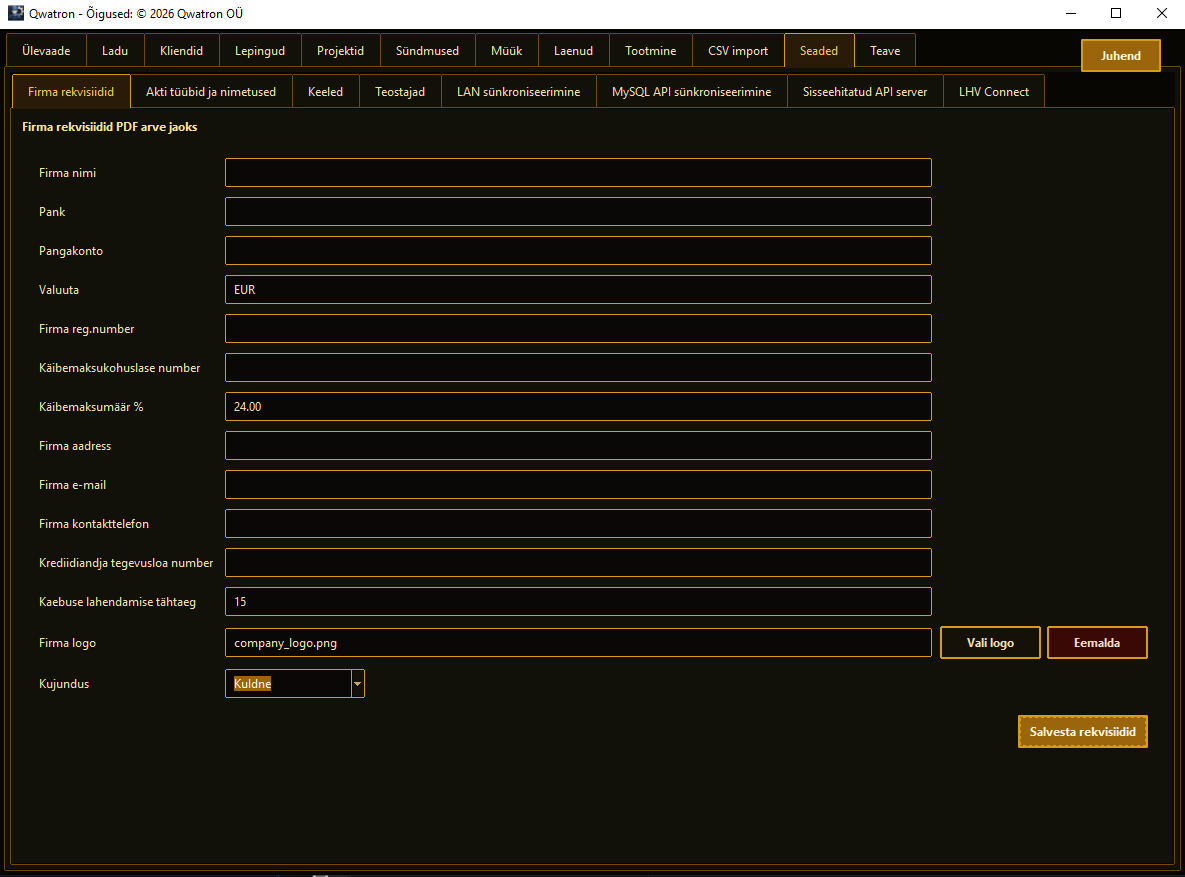Save with the Salvesta rekvisiidid button
The height and width of the screenshot is (877, 1185).
coord(1082,732)
